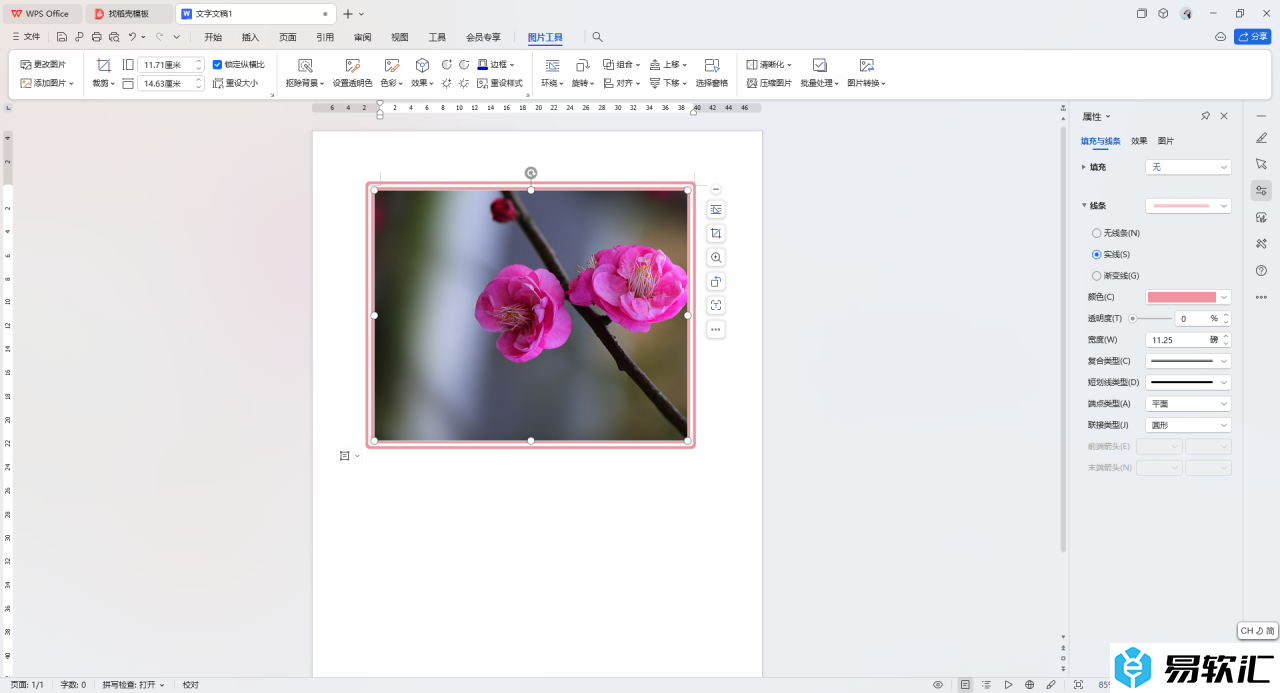Click the 压缩图片 compress picture icon
1280x693 pixels.
point(752,83)
